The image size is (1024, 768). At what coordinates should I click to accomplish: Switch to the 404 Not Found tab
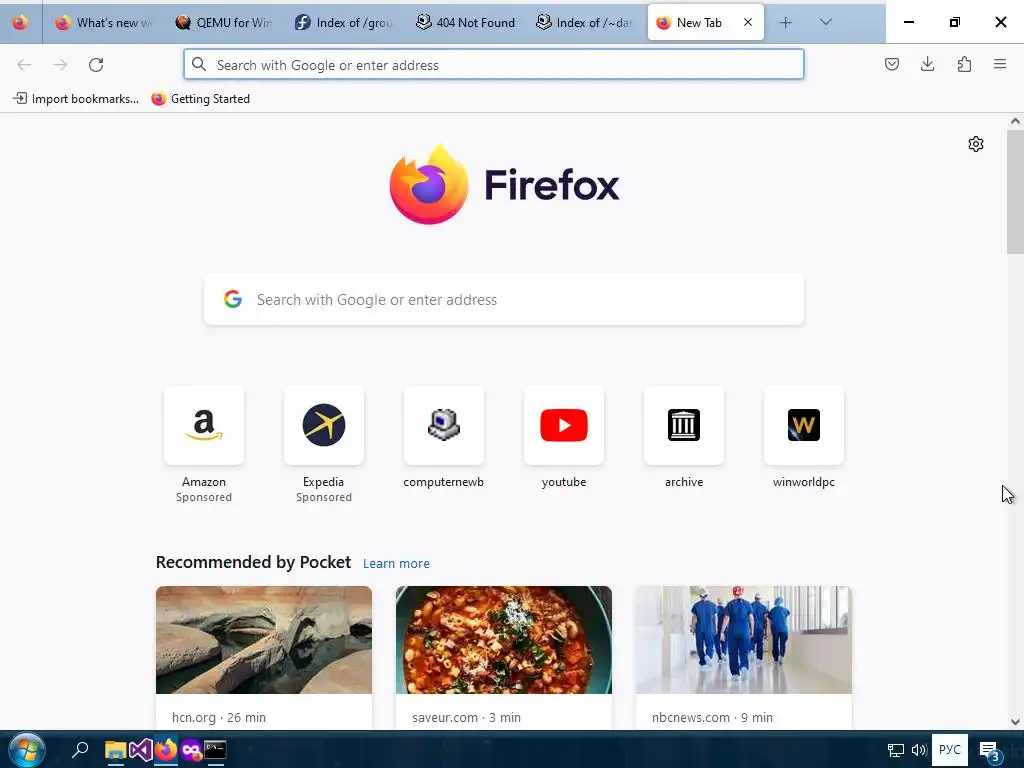(x=465, y=22)
